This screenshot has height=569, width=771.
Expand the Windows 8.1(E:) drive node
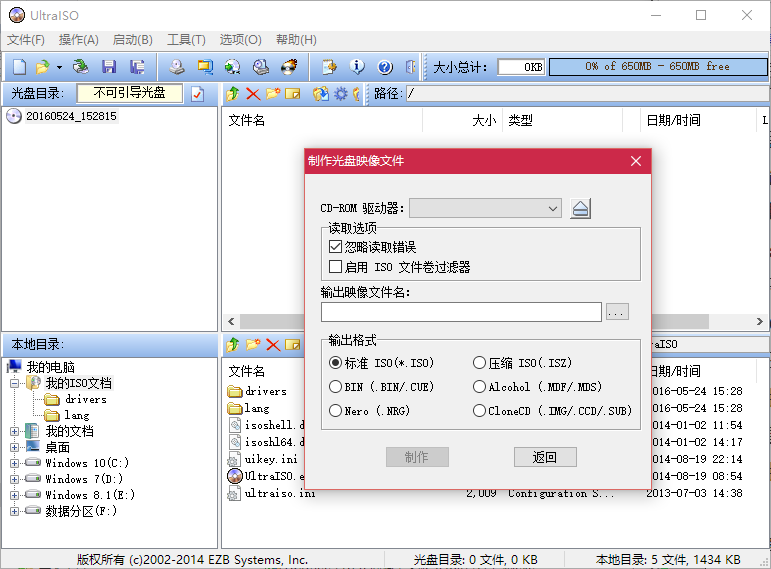[14, 495]
